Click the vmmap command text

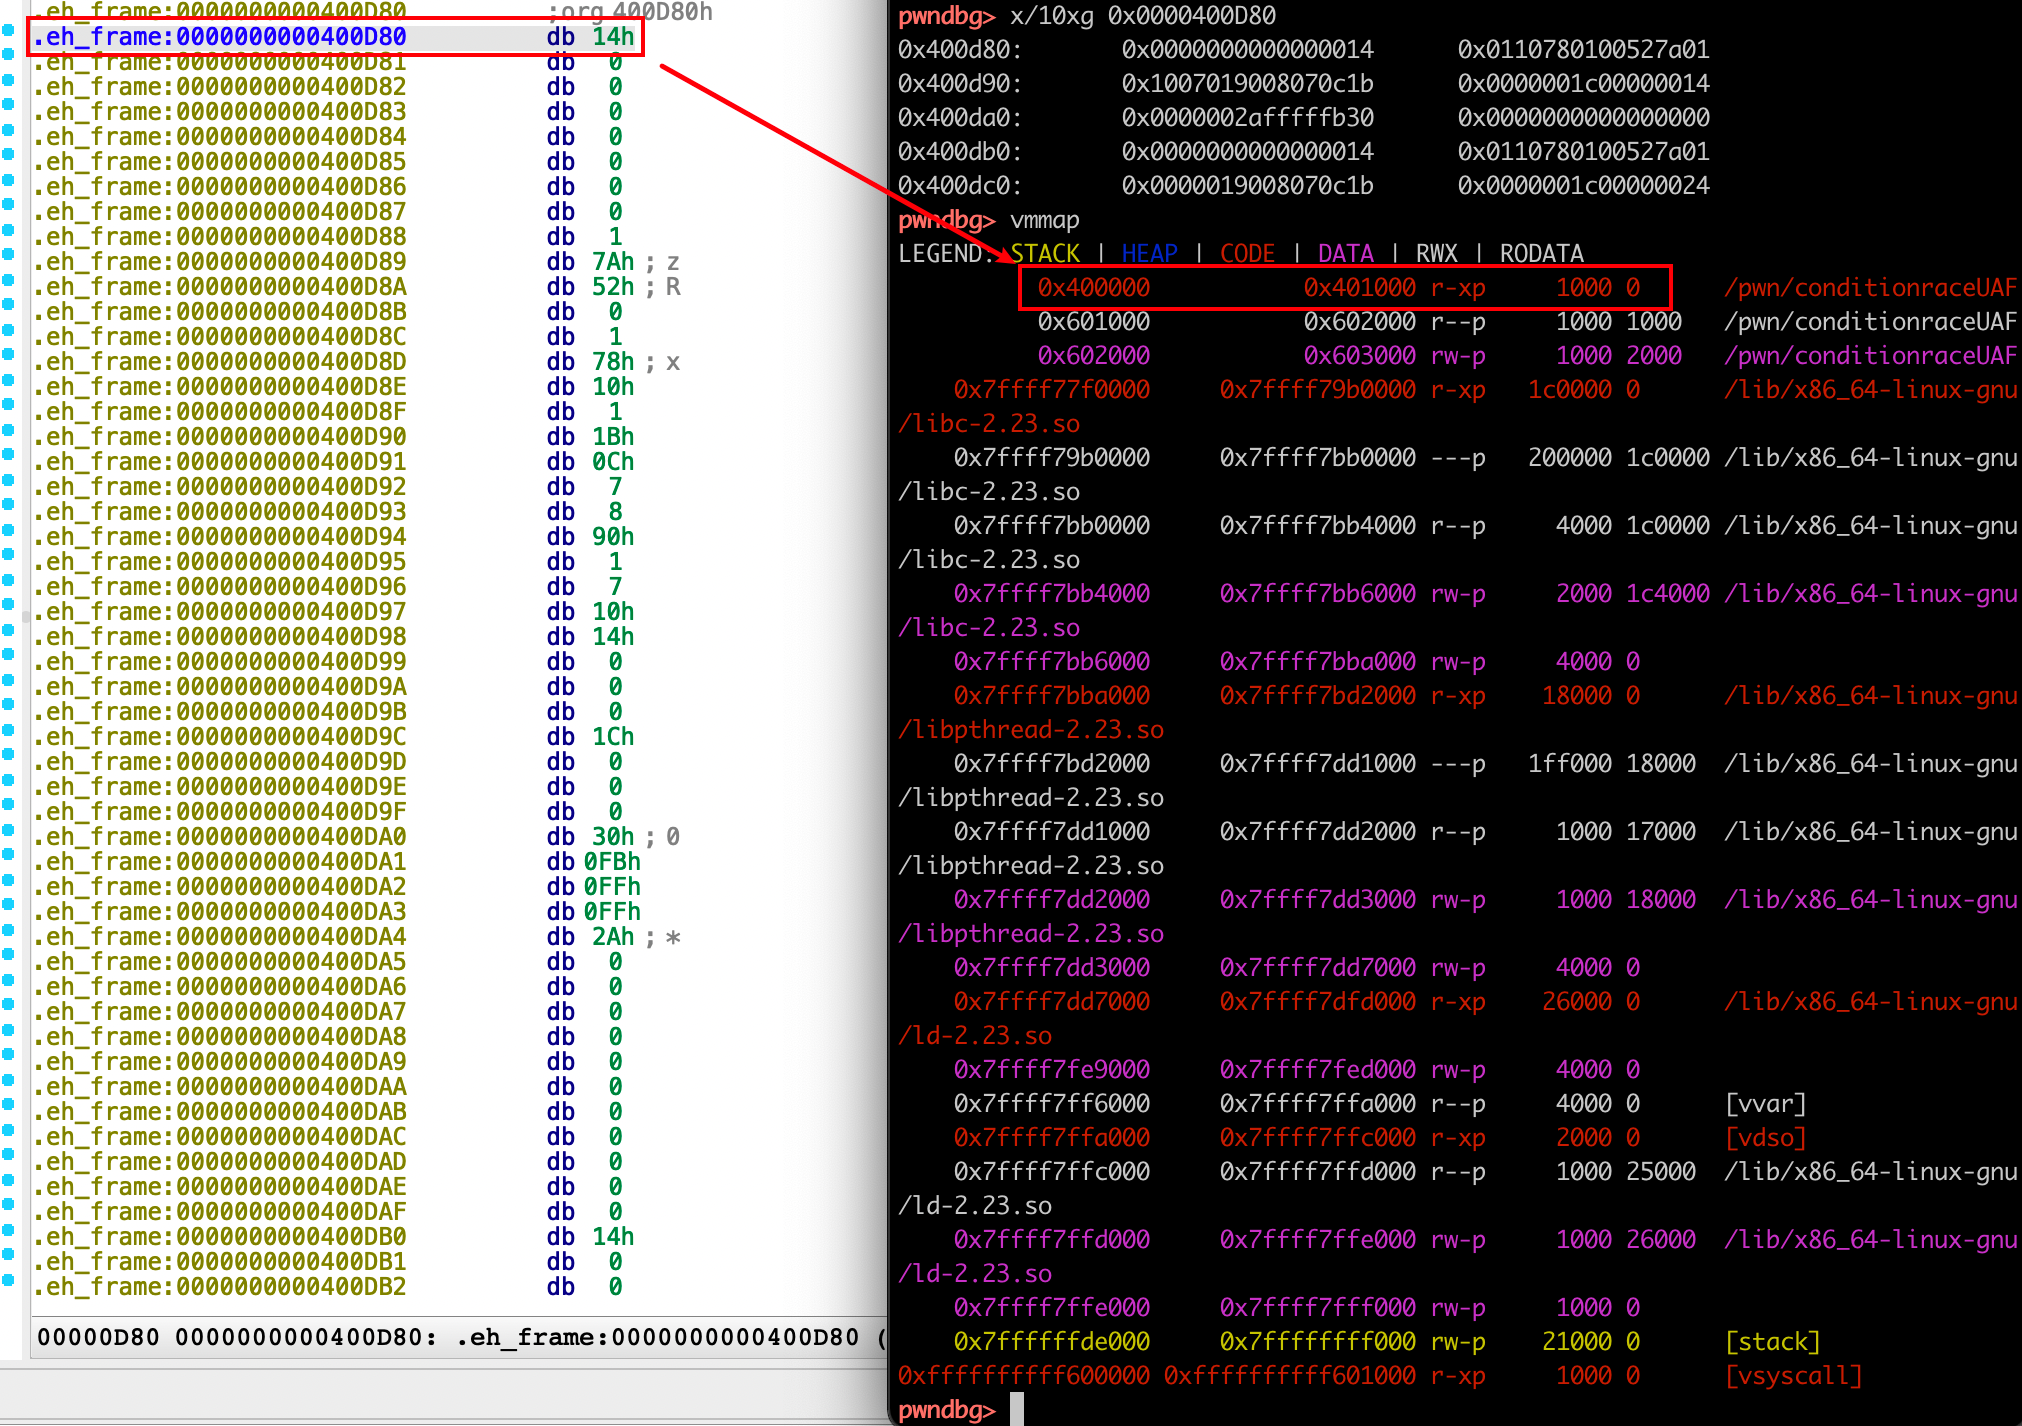pos(1045,220)
